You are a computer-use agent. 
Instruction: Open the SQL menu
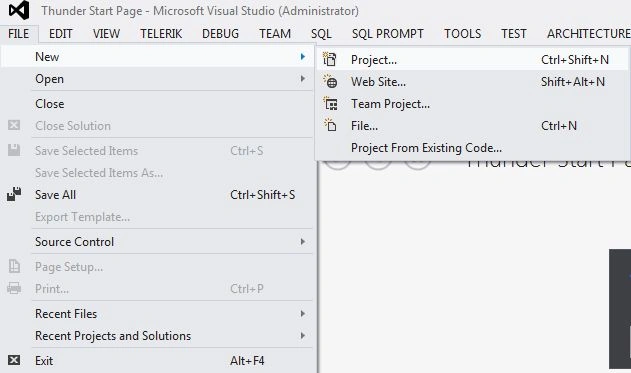click(x=321, y=33)
